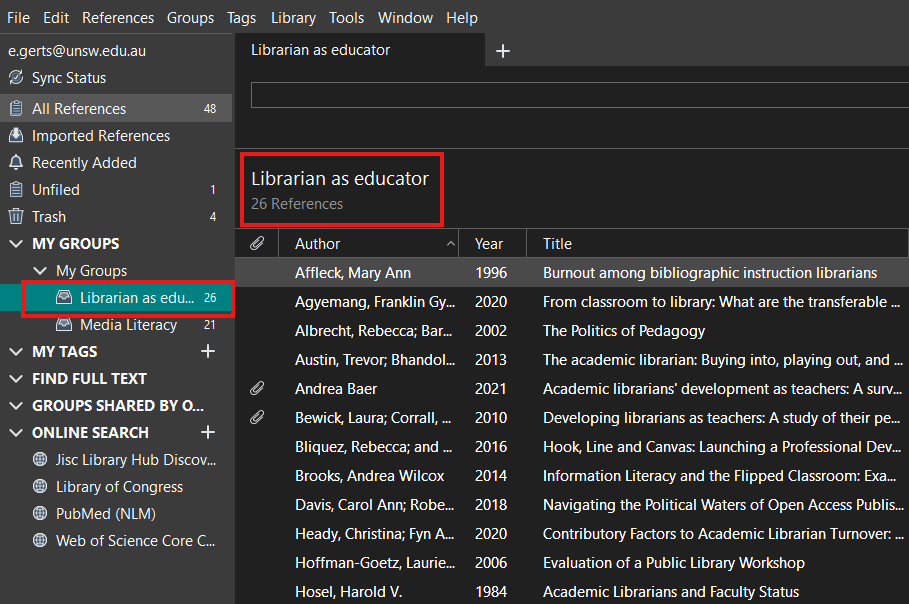
Task: Click the Library of Congress search icon
Action: tap(38, 486)
